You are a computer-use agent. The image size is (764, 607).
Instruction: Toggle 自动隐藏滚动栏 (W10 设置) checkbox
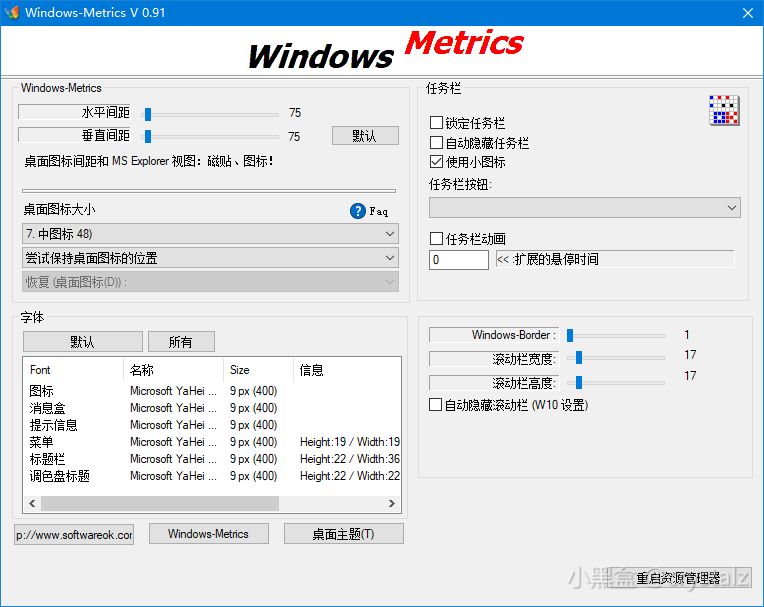point(436,404)
